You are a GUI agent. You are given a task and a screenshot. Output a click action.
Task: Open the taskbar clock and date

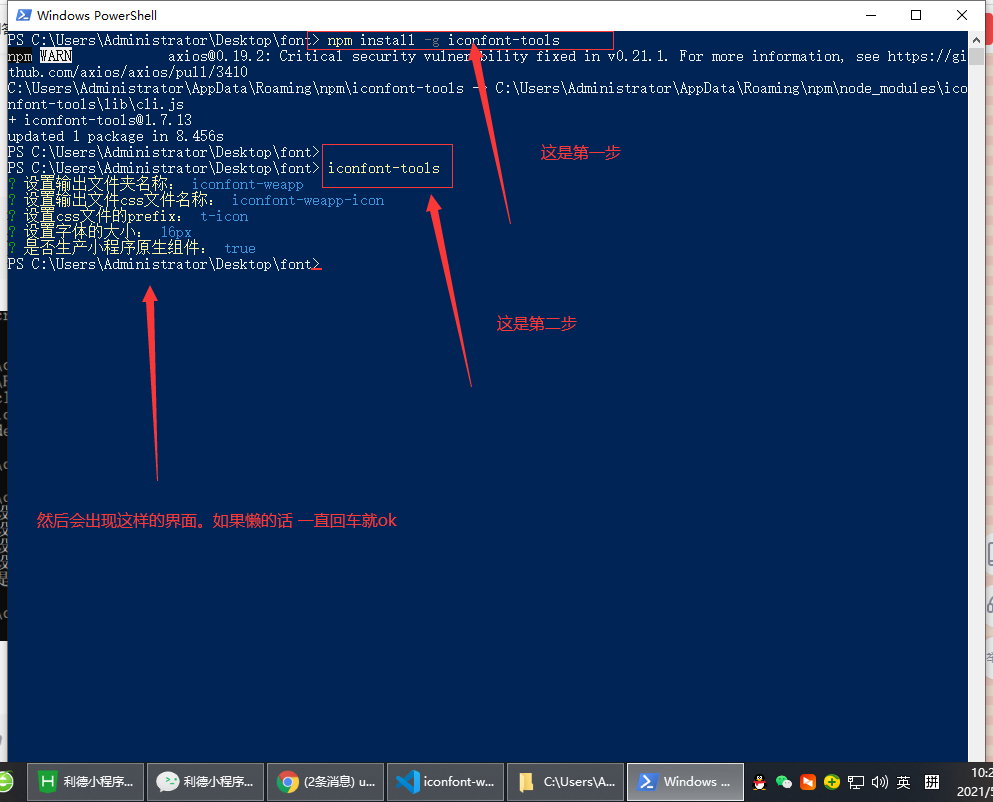[x=975, y=782]
